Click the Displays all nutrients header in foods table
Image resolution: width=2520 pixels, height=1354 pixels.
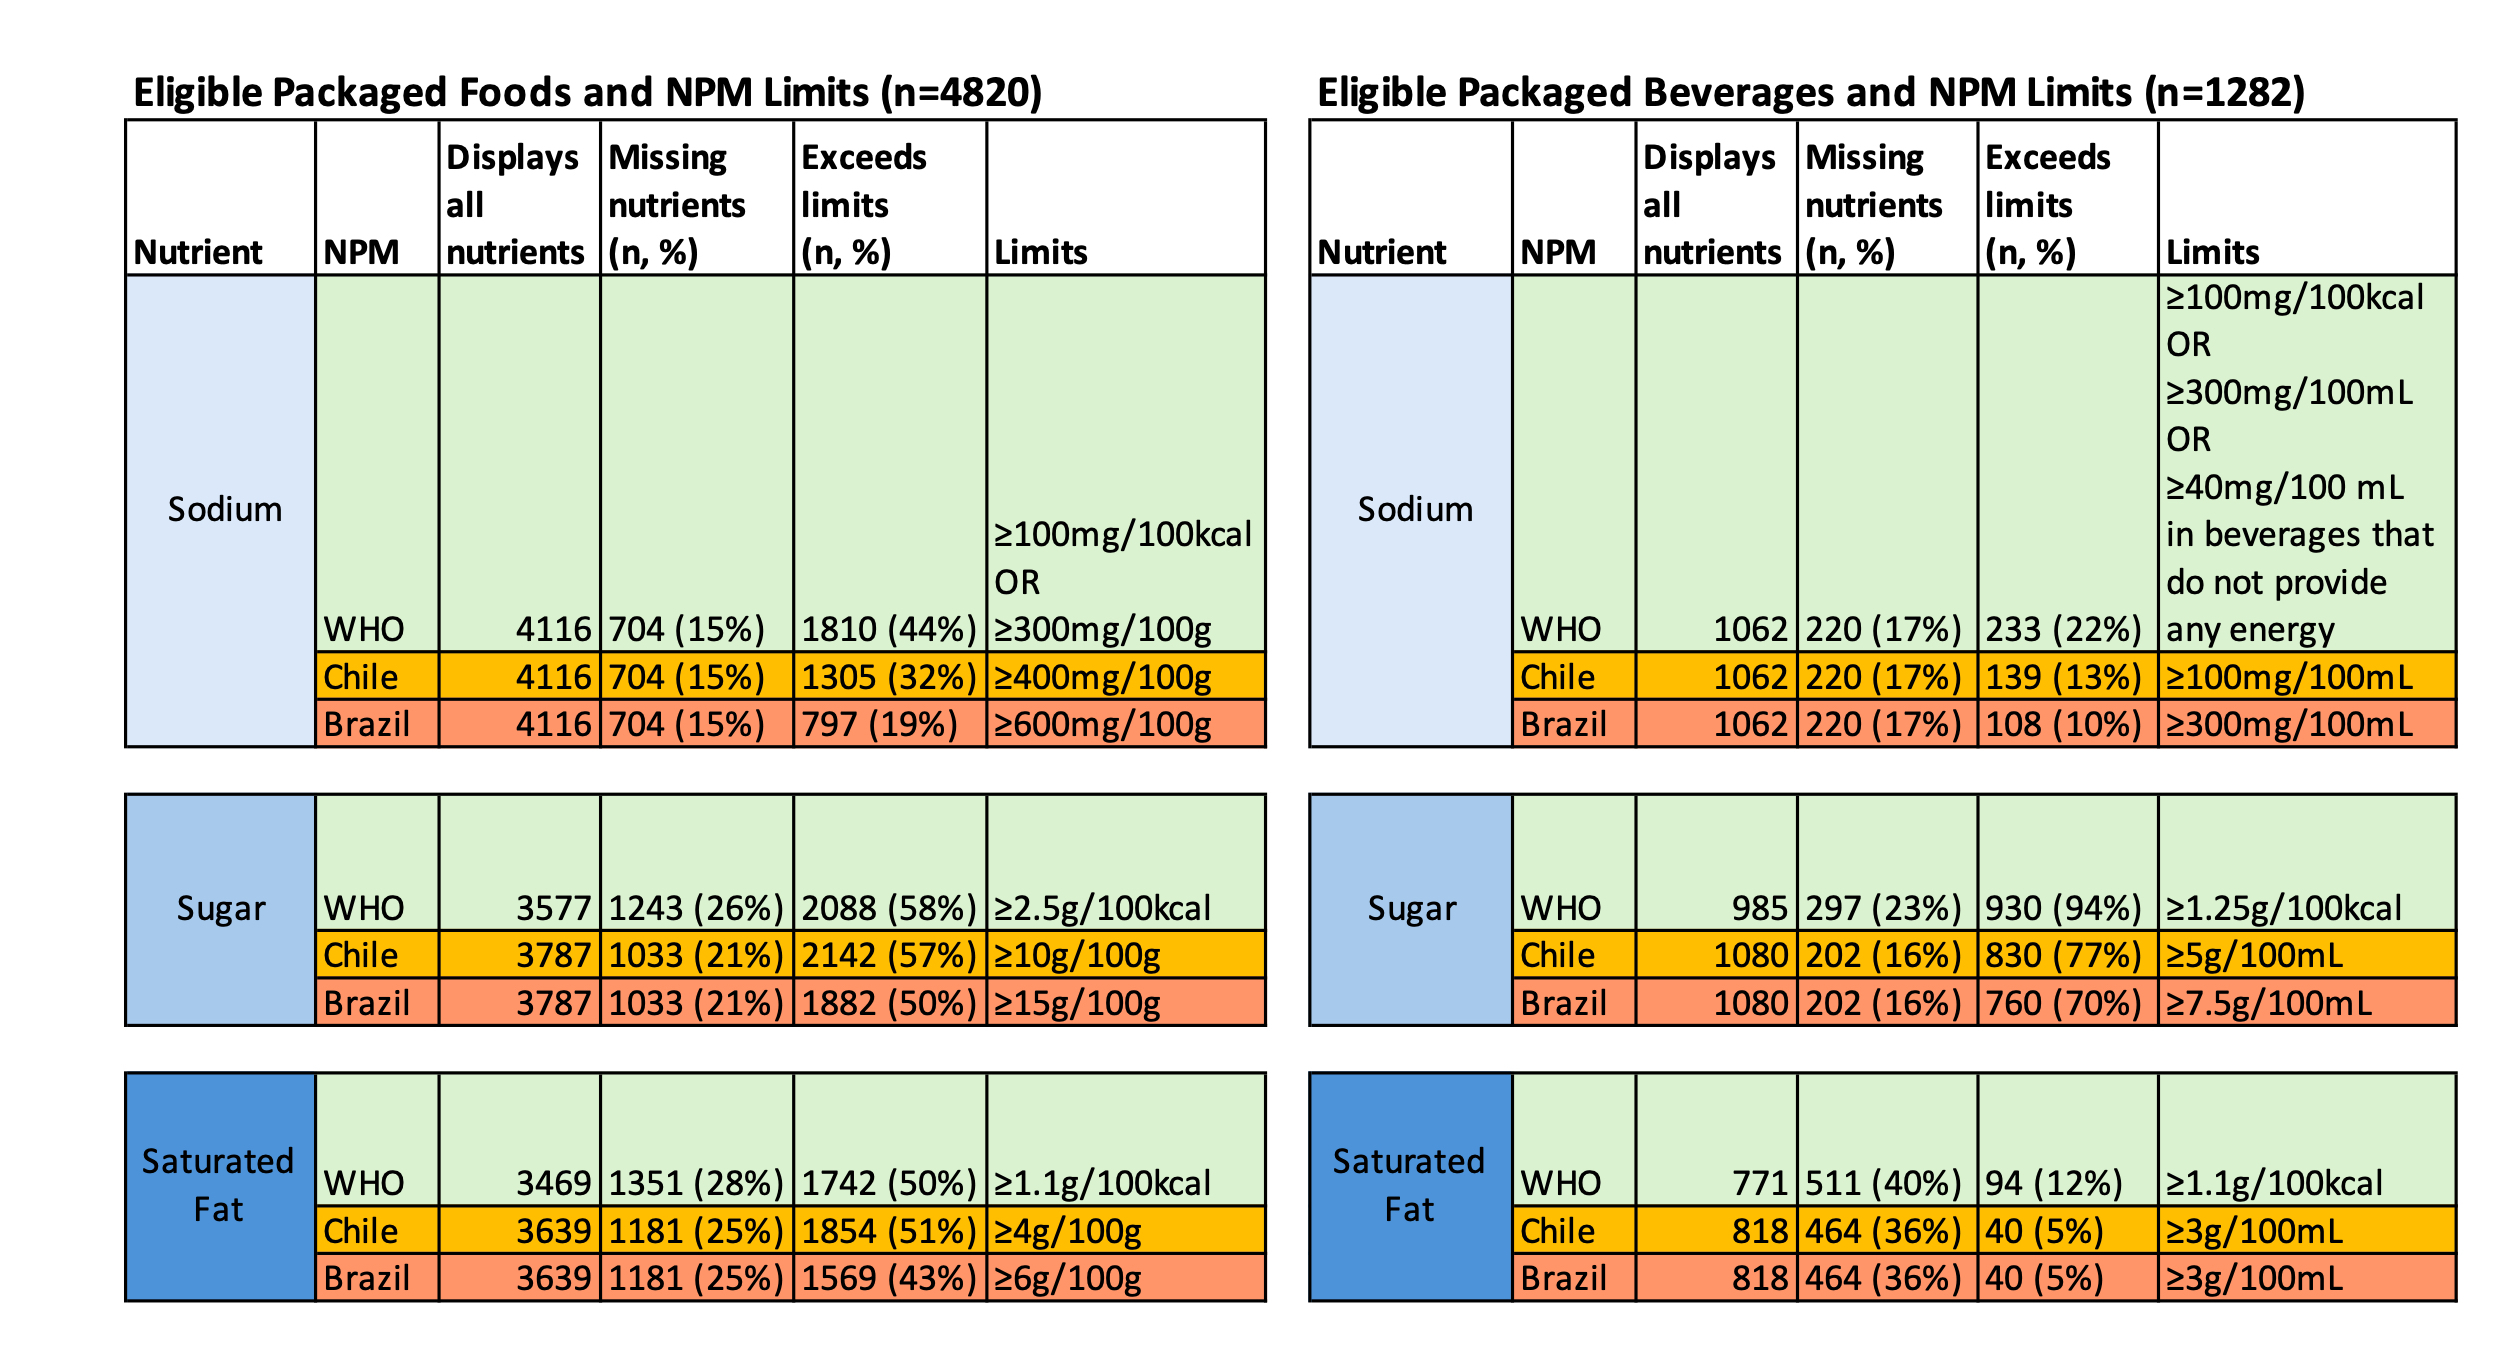(515, 204)
